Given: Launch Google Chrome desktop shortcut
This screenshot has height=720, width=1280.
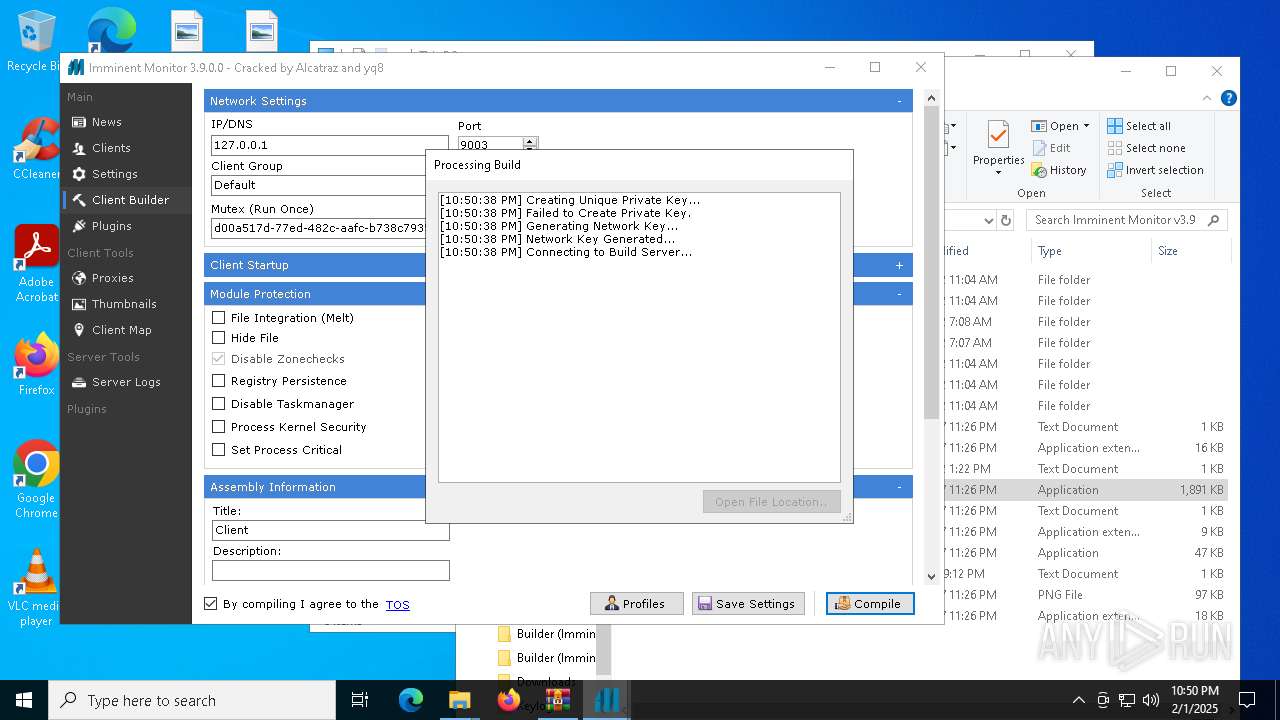Looking at the screenshot, I should pos(36,480).
